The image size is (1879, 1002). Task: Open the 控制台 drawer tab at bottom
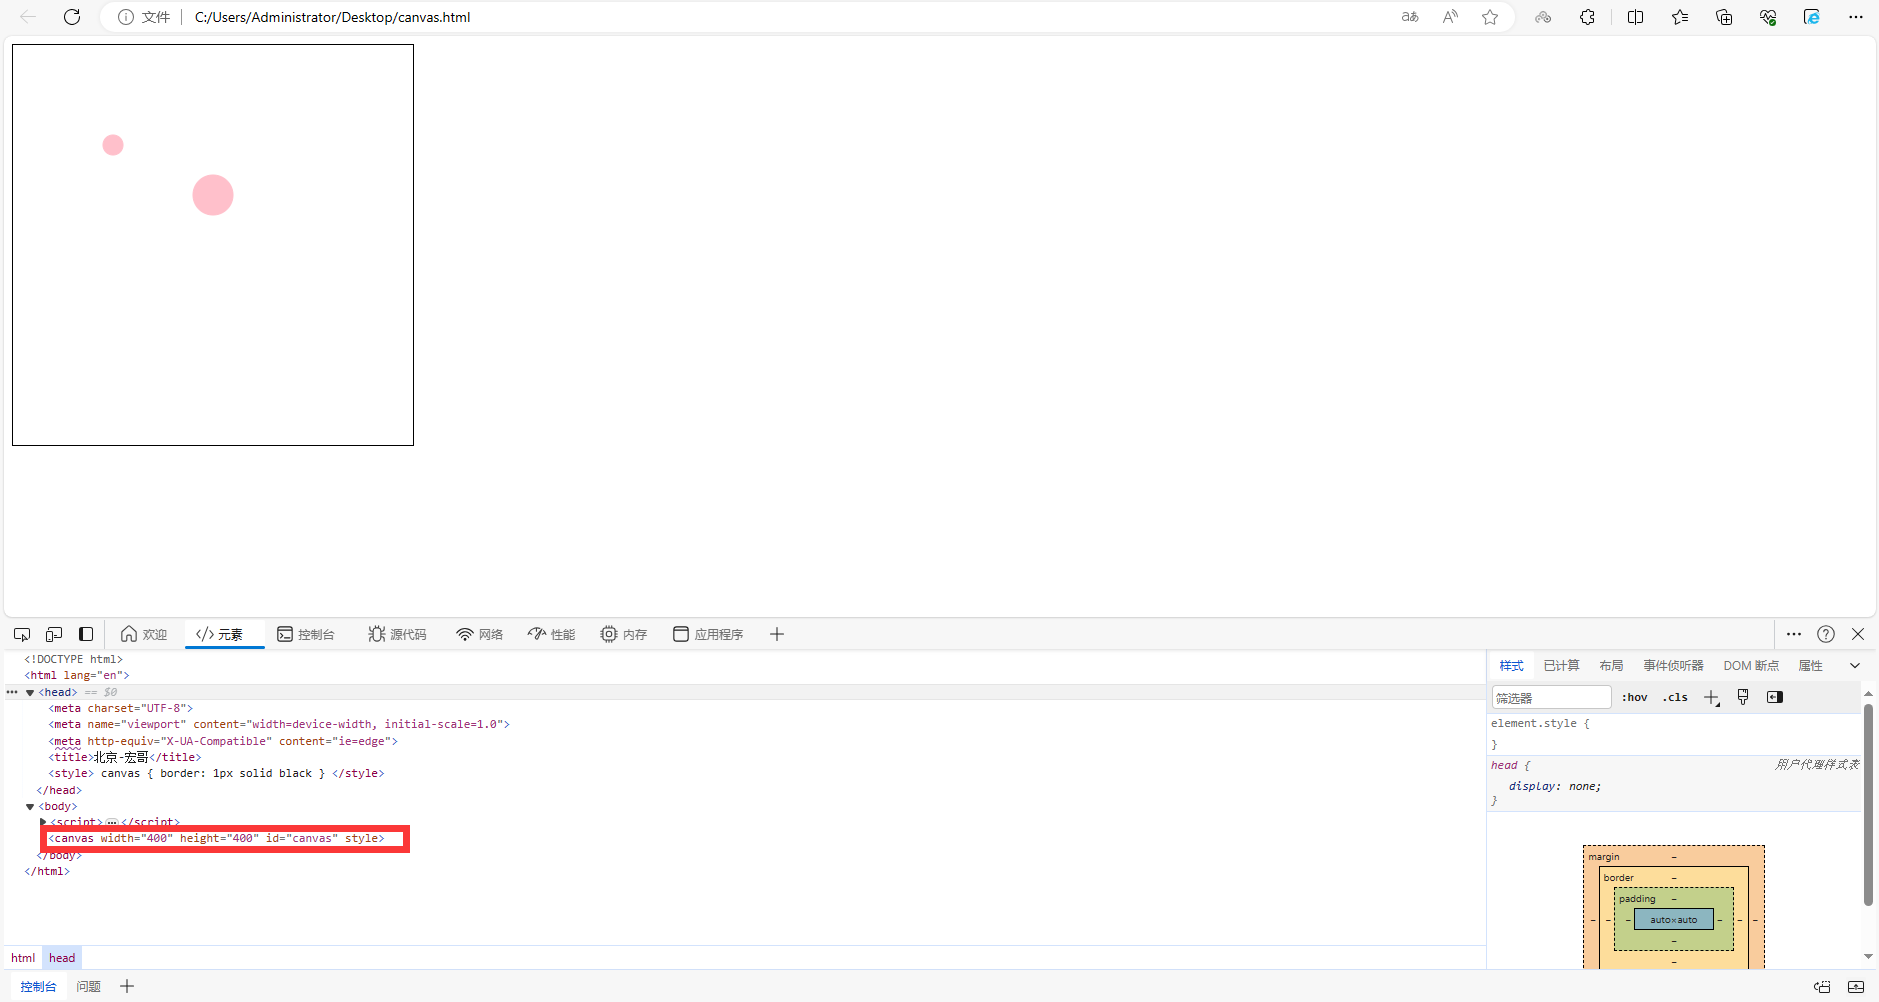pyautogui.click(x=38, y=986)
